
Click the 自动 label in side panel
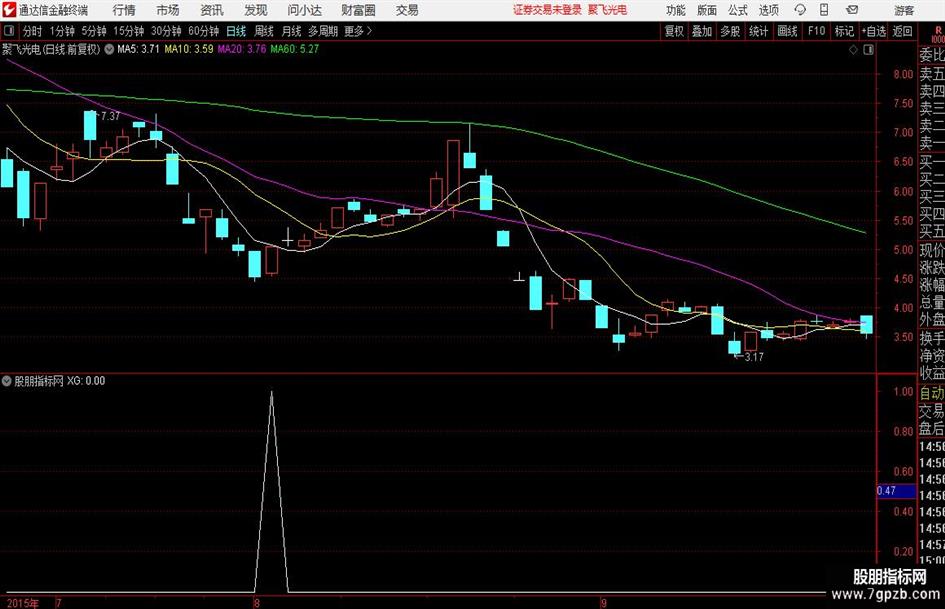[x=932, y=393]
